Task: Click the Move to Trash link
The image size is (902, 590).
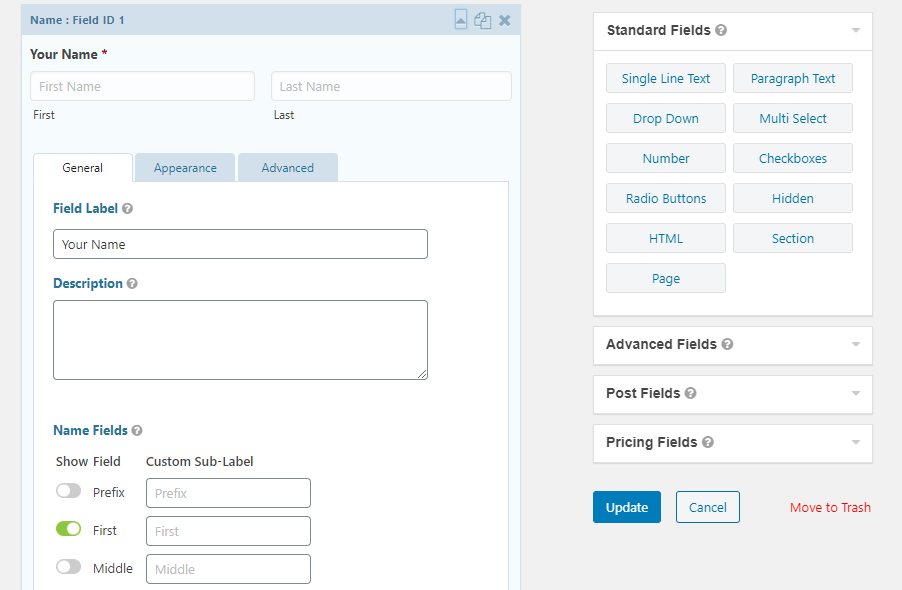Action: (x=830, y=507)
